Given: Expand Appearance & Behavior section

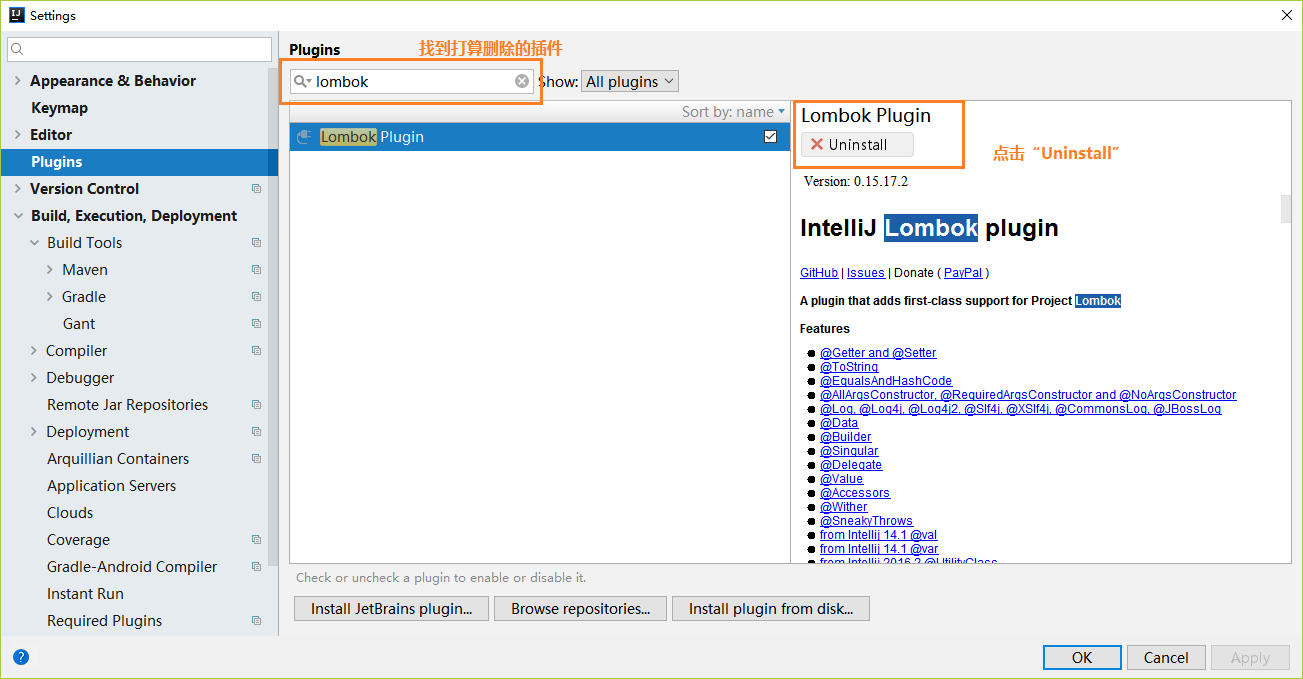Looking at the screenshot, I should [x=17, y=81].
